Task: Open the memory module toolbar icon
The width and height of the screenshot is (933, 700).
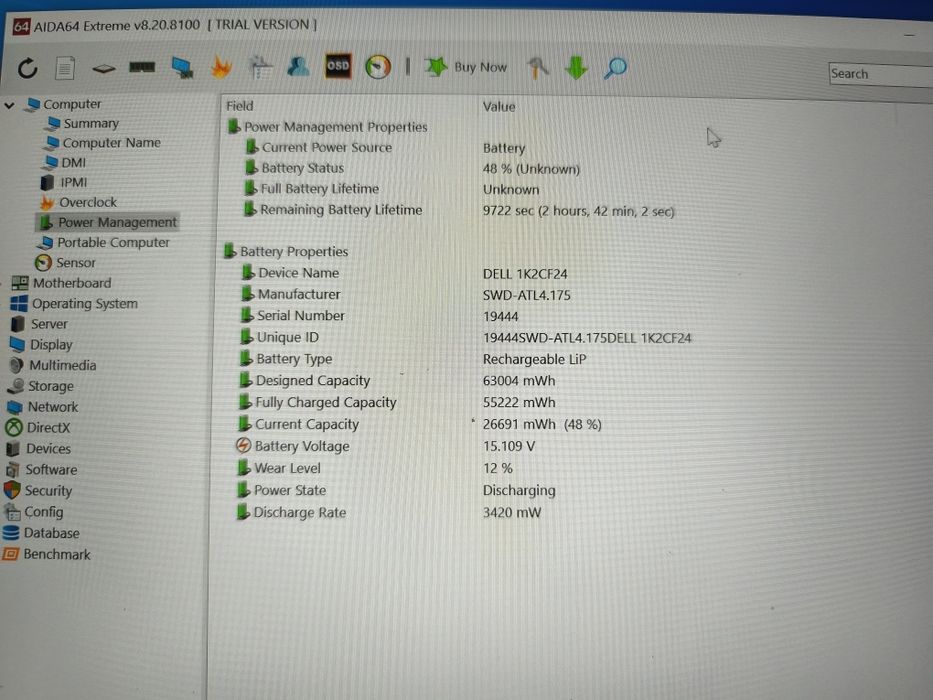Action: point(142,67)
